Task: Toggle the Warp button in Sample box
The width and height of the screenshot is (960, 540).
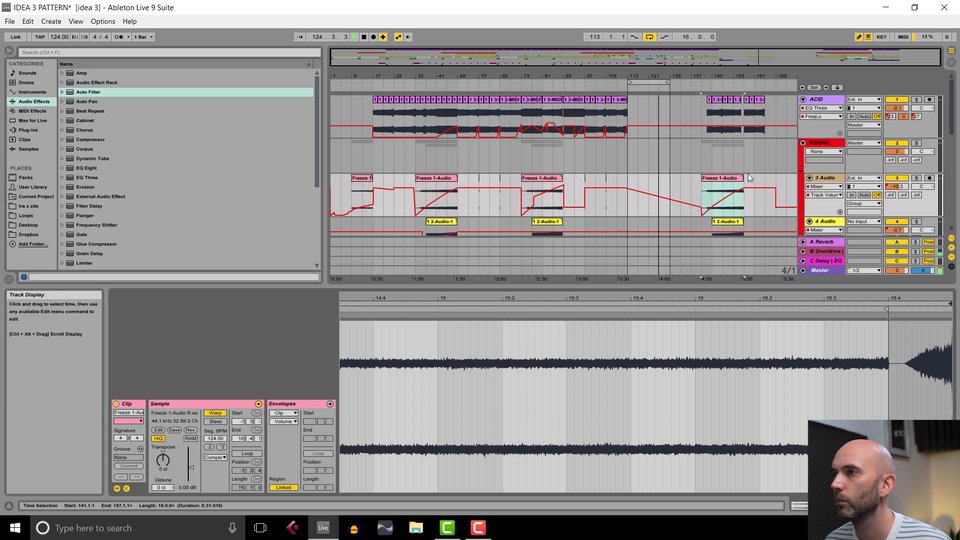Action: (x=215, y=413)
